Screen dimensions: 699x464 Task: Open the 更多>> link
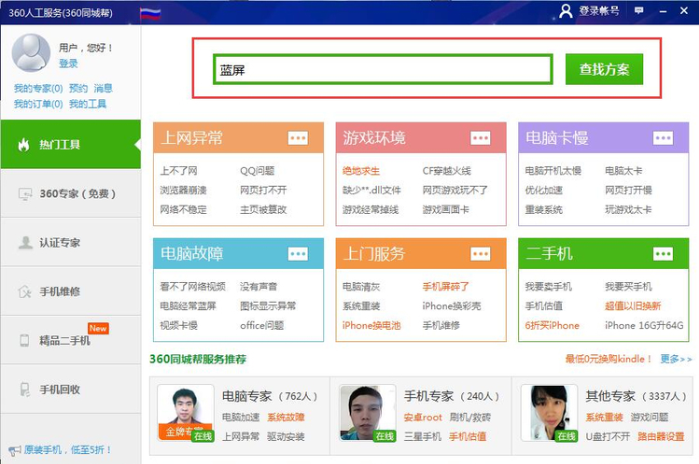676,359
